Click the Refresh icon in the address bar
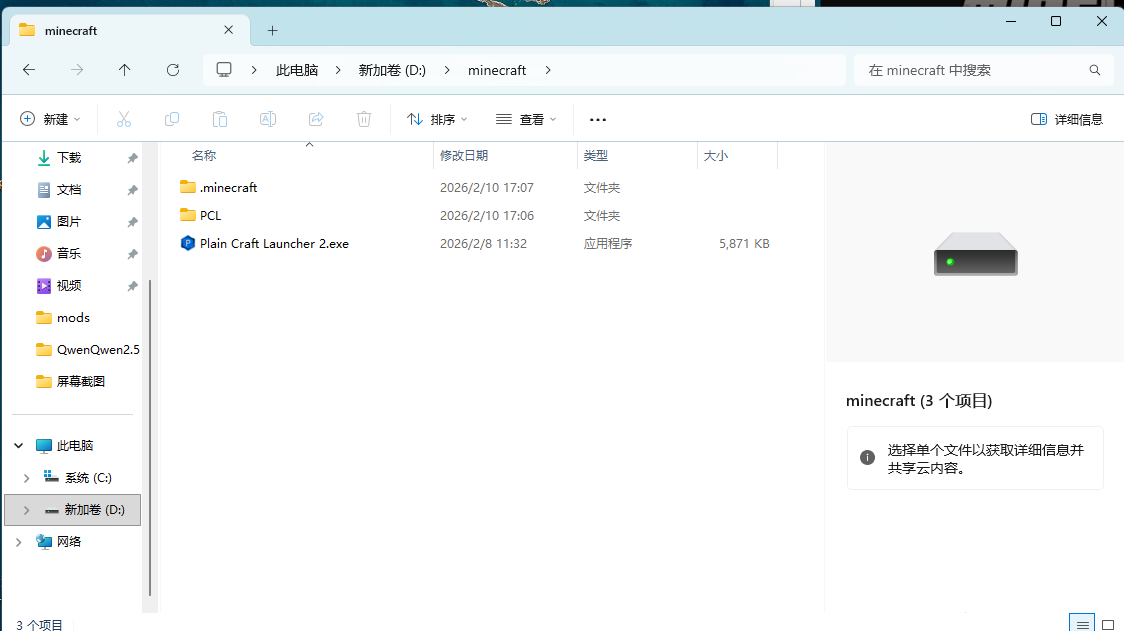1124x631 pixels. point(172,69)
